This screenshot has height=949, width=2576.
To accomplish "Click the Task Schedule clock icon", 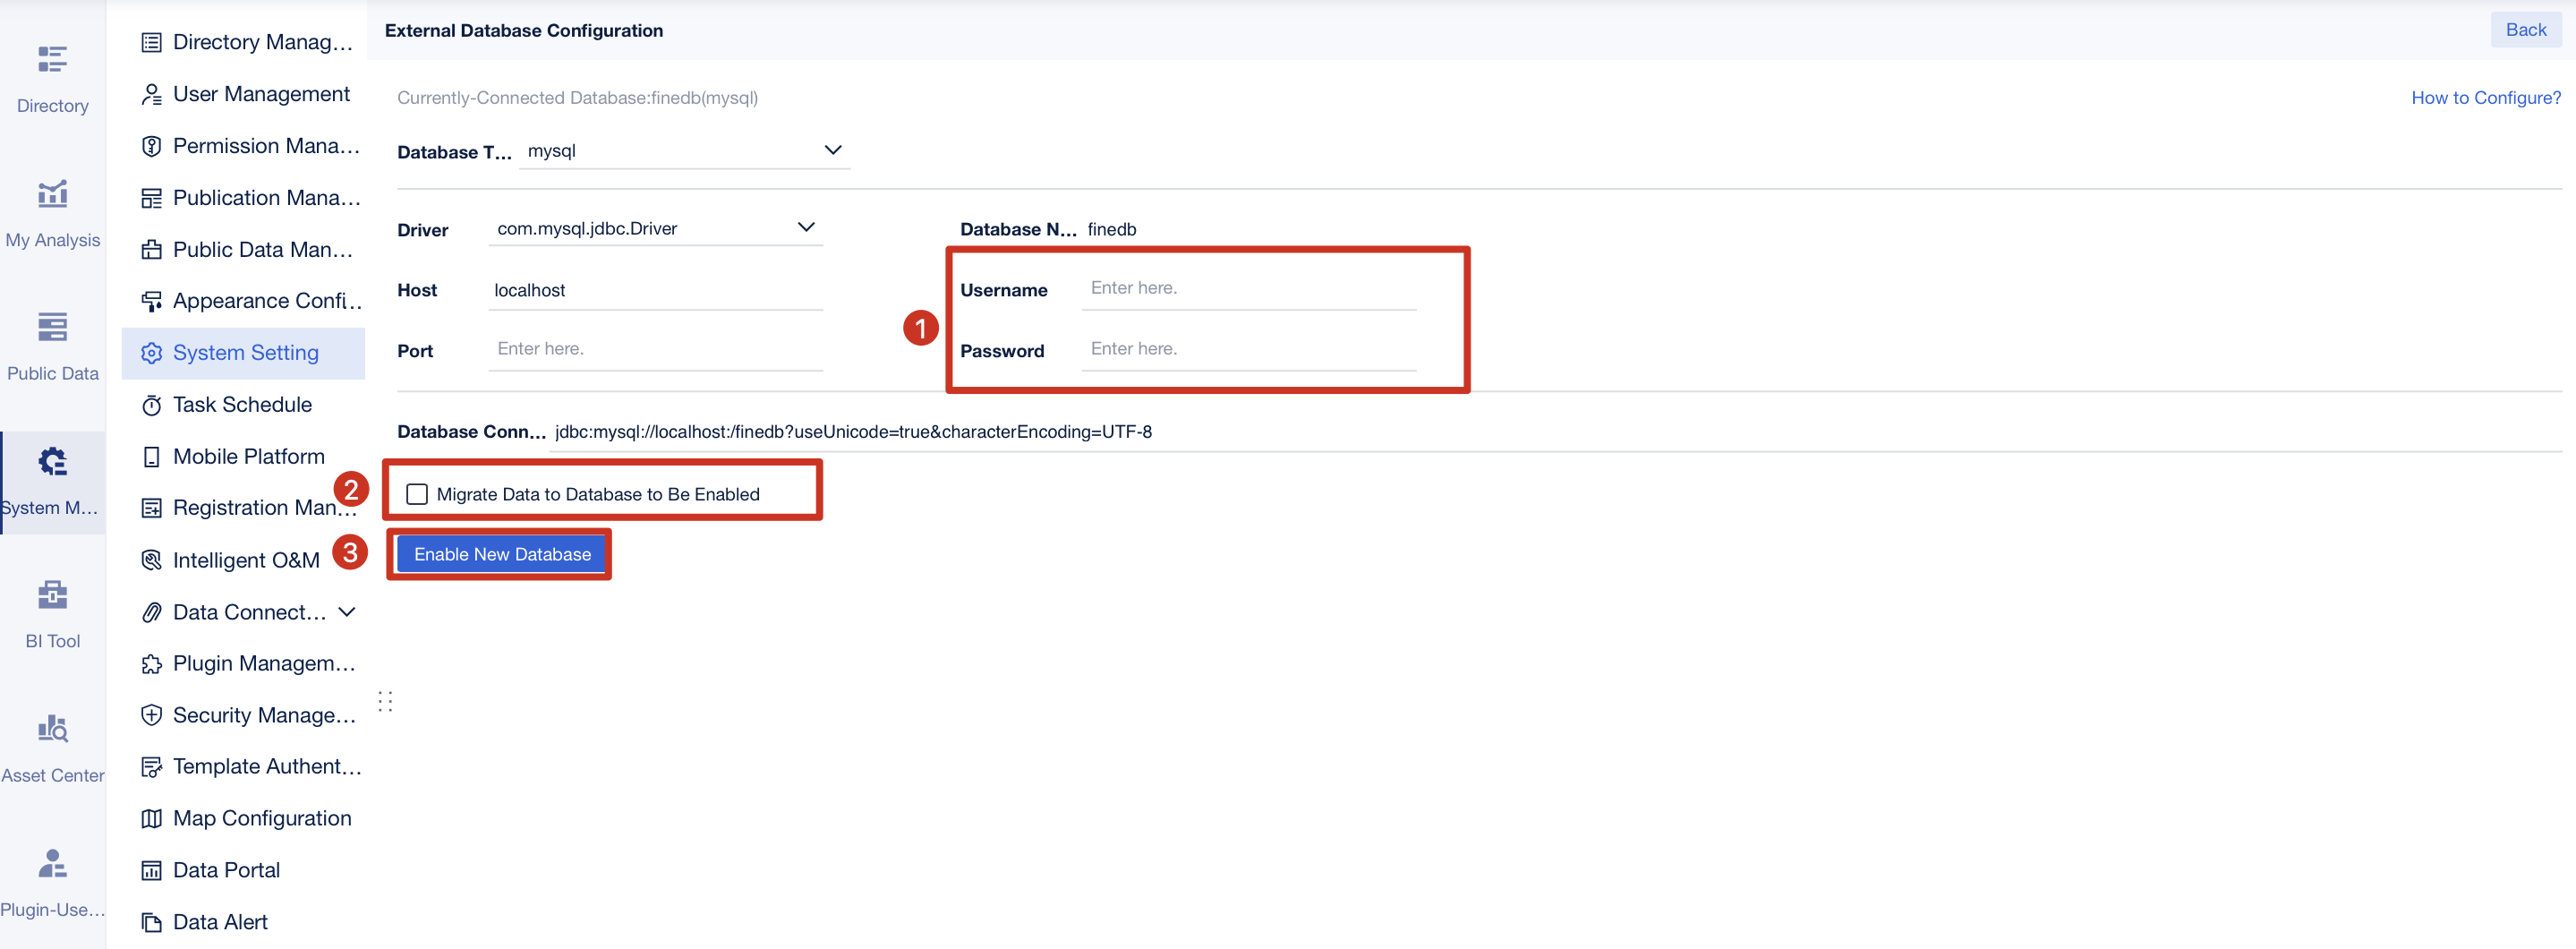I will (151, 404).
